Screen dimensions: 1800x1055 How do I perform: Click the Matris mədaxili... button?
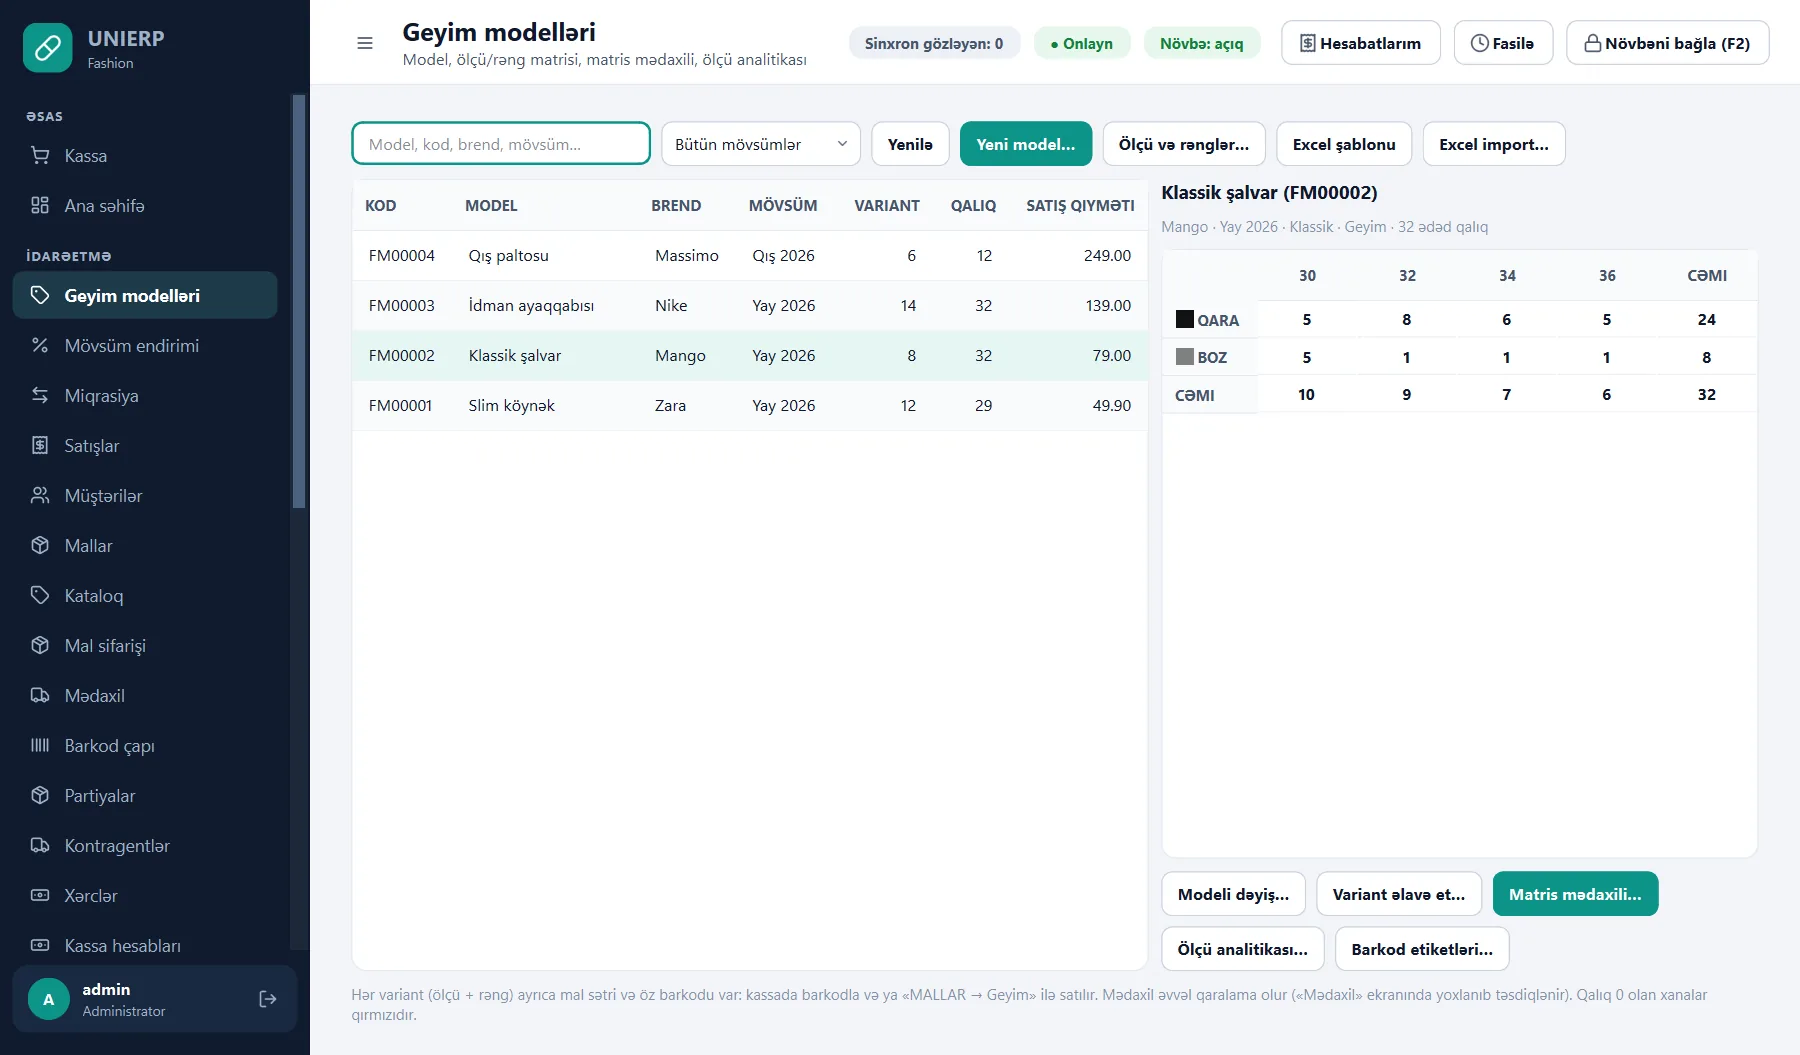(1575, 894)
